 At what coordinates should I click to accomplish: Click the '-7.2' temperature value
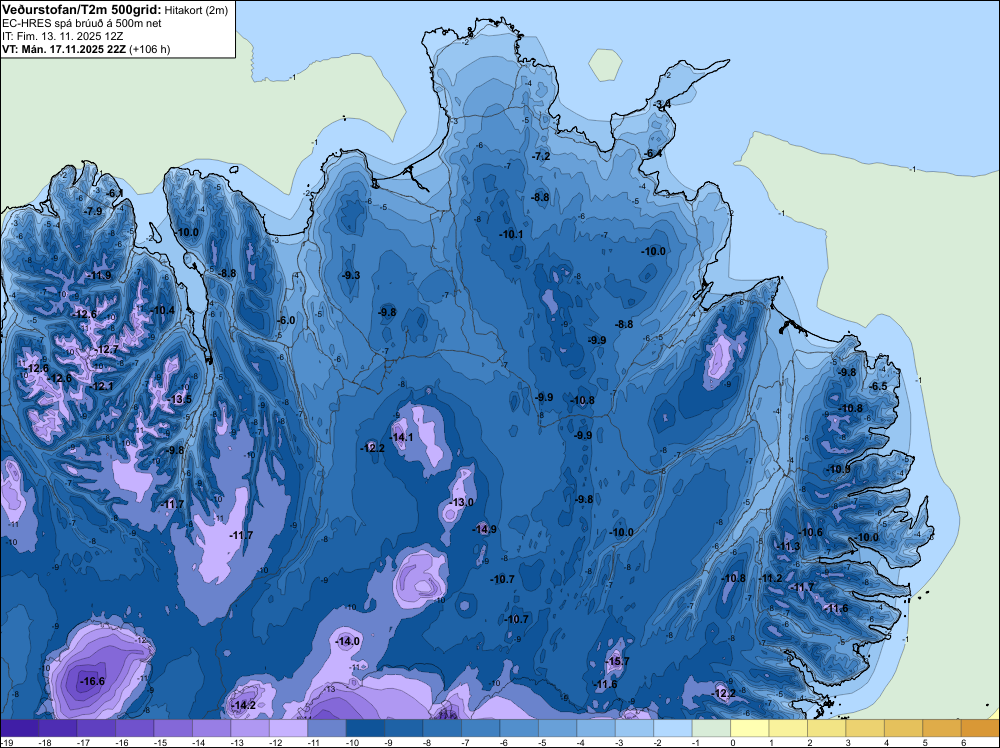pyautogui.click(x=541, y=156)
